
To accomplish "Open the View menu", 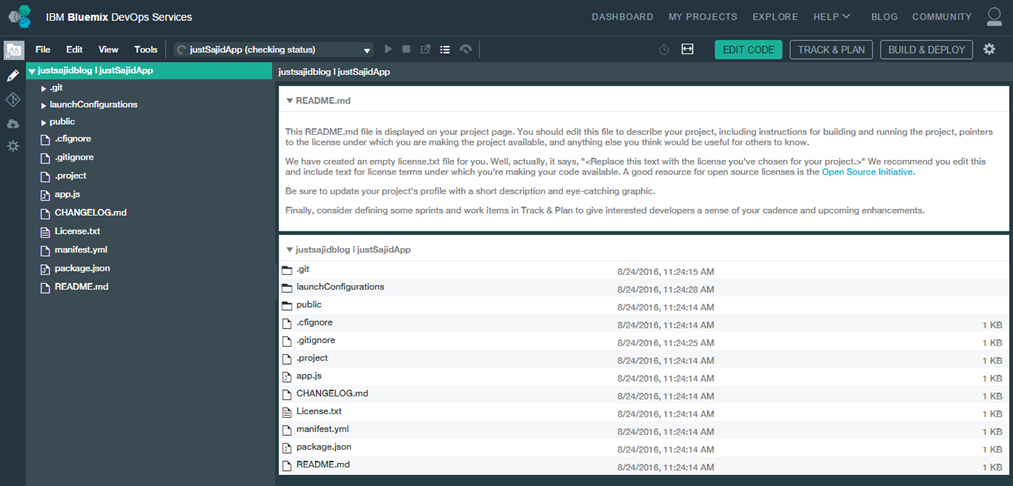I will pos(109,50).
